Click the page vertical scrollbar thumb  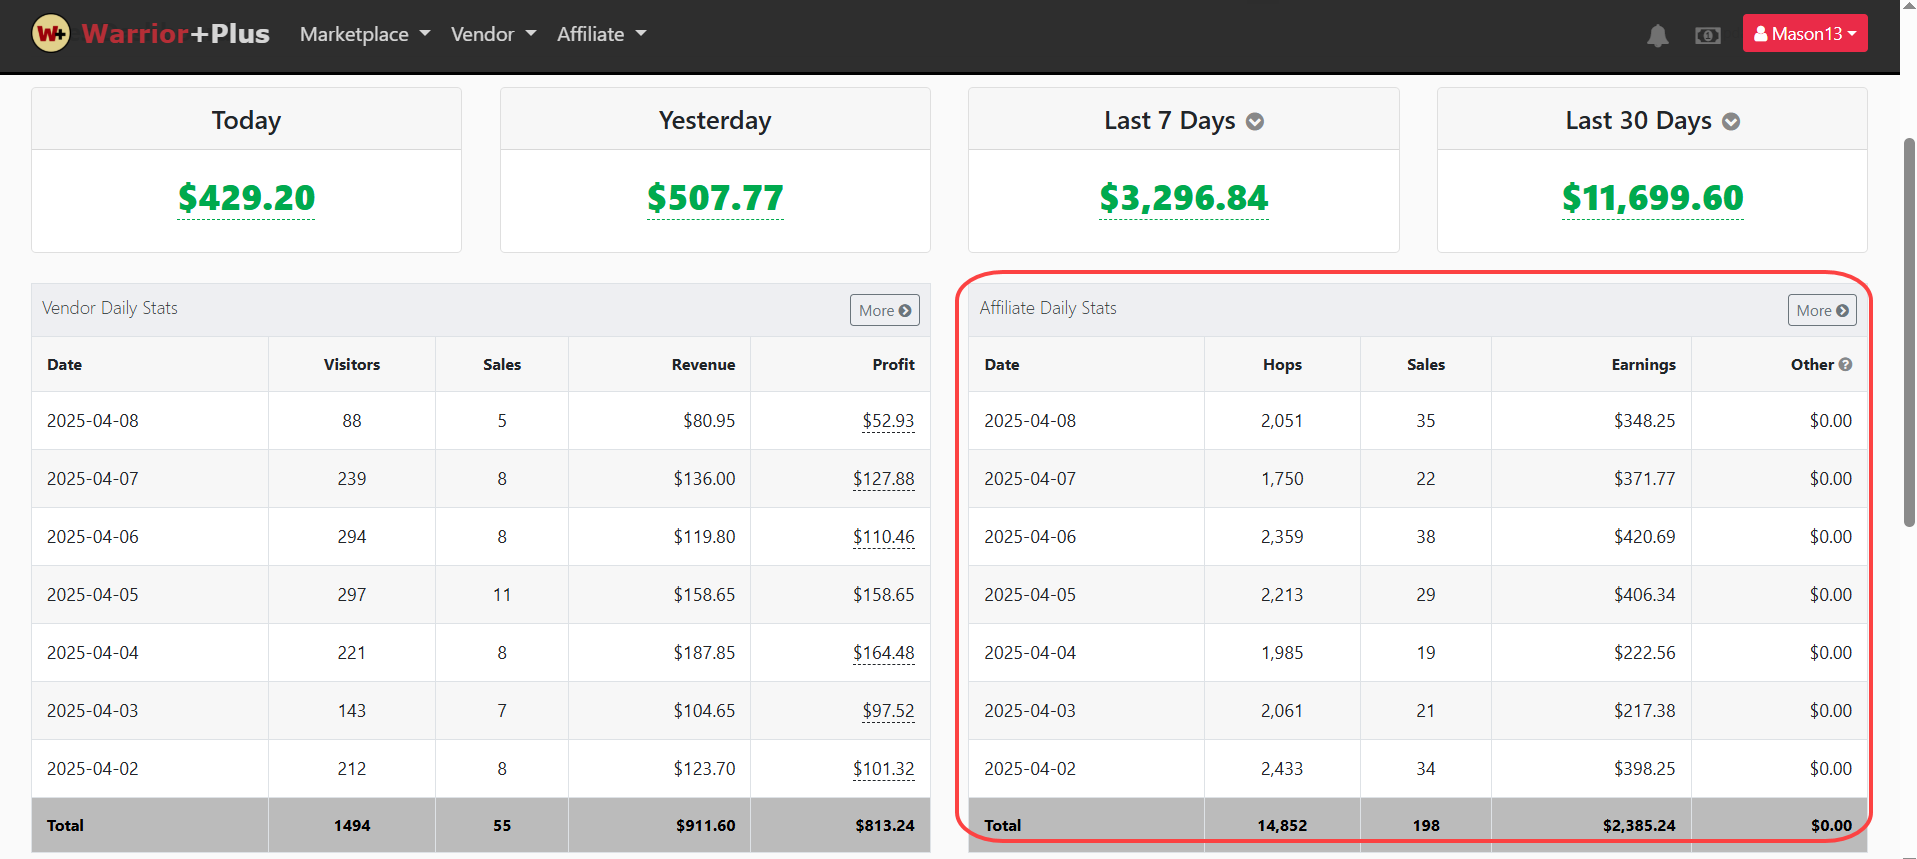pyautogui.click(x=1909, y=332)
